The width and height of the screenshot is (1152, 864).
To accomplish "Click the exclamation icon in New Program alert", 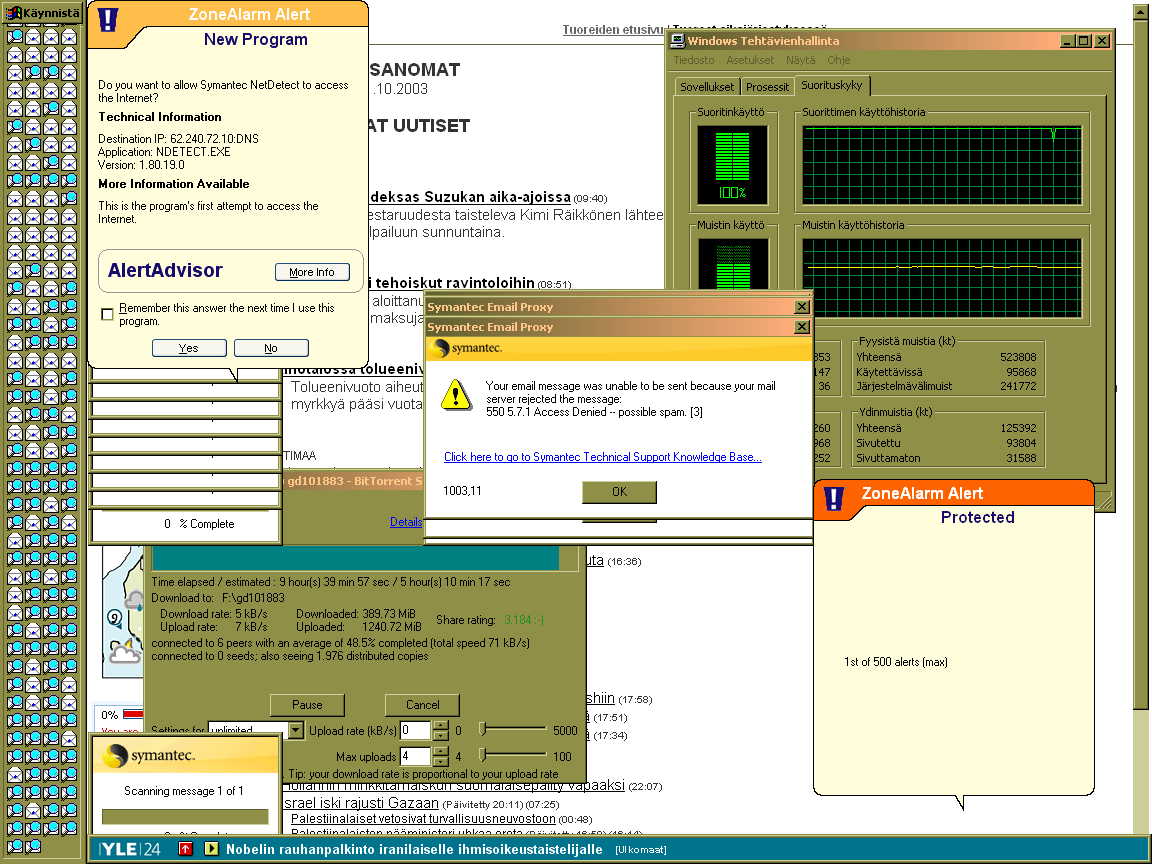I will point(108,19).
